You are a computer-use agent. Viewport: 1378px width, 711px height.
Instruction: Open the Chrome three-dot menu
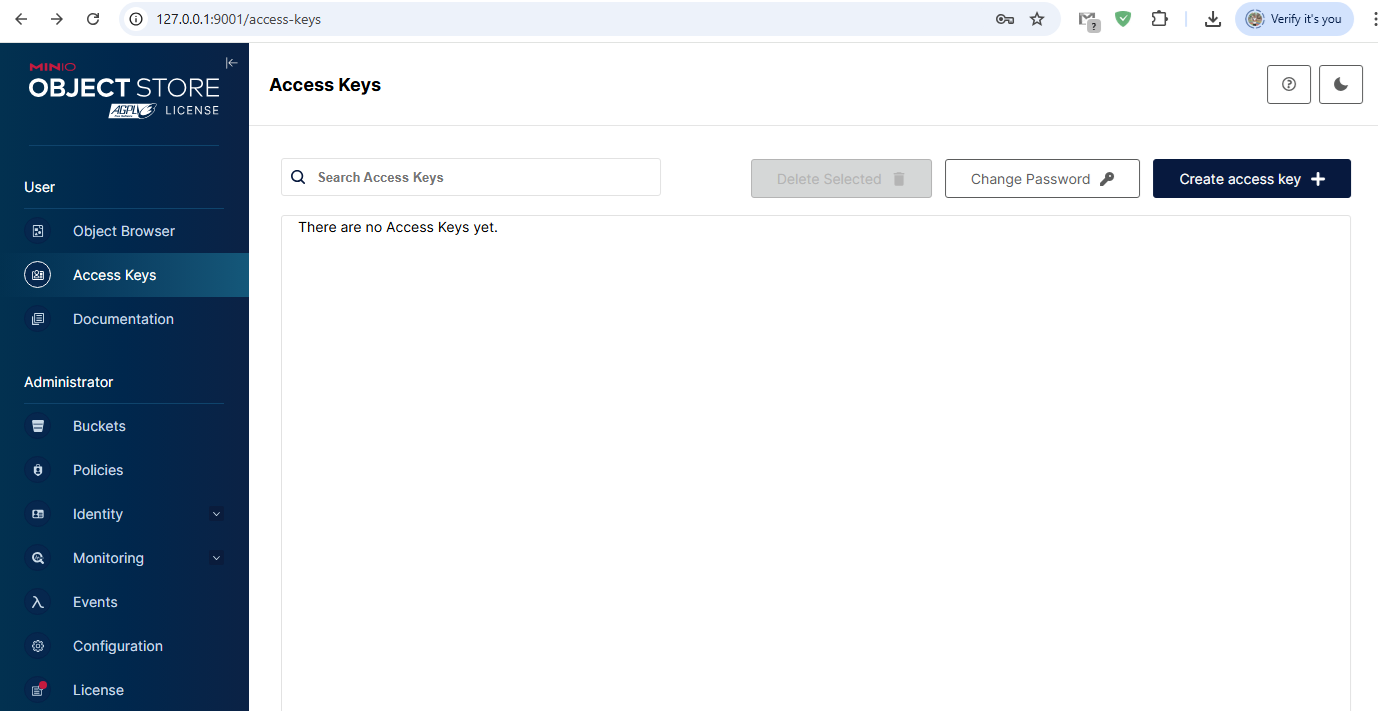point(1374,19)
